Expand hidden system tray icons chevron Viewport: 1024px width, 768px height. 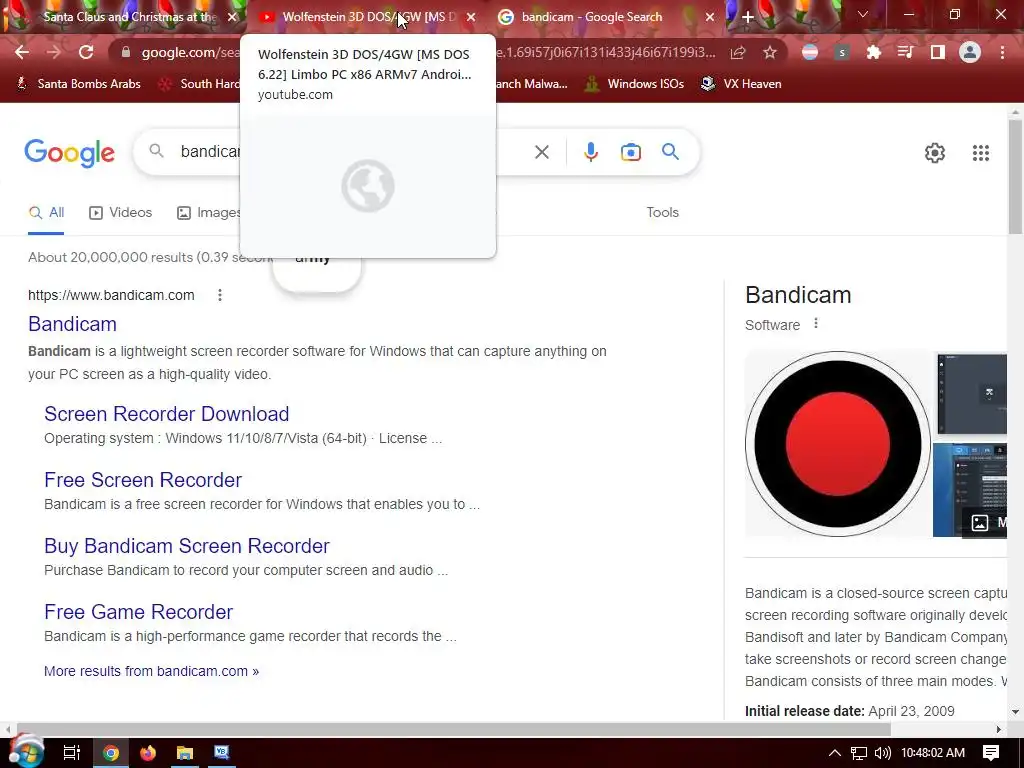coord(835,753)
